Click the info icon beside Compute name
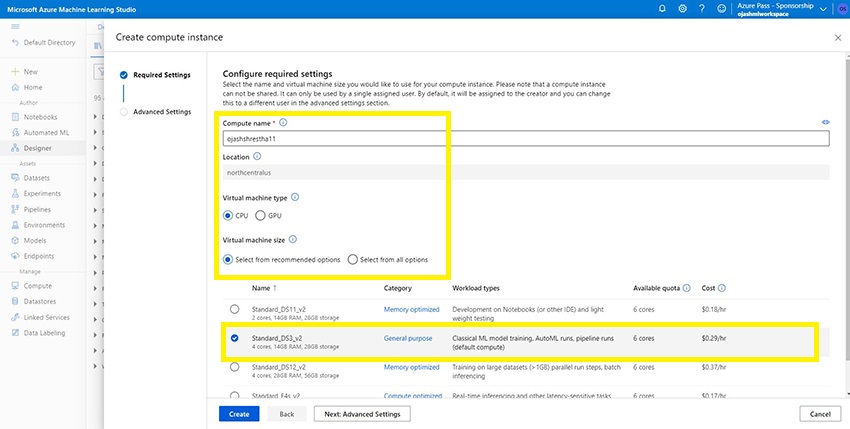 coord(283,123)
